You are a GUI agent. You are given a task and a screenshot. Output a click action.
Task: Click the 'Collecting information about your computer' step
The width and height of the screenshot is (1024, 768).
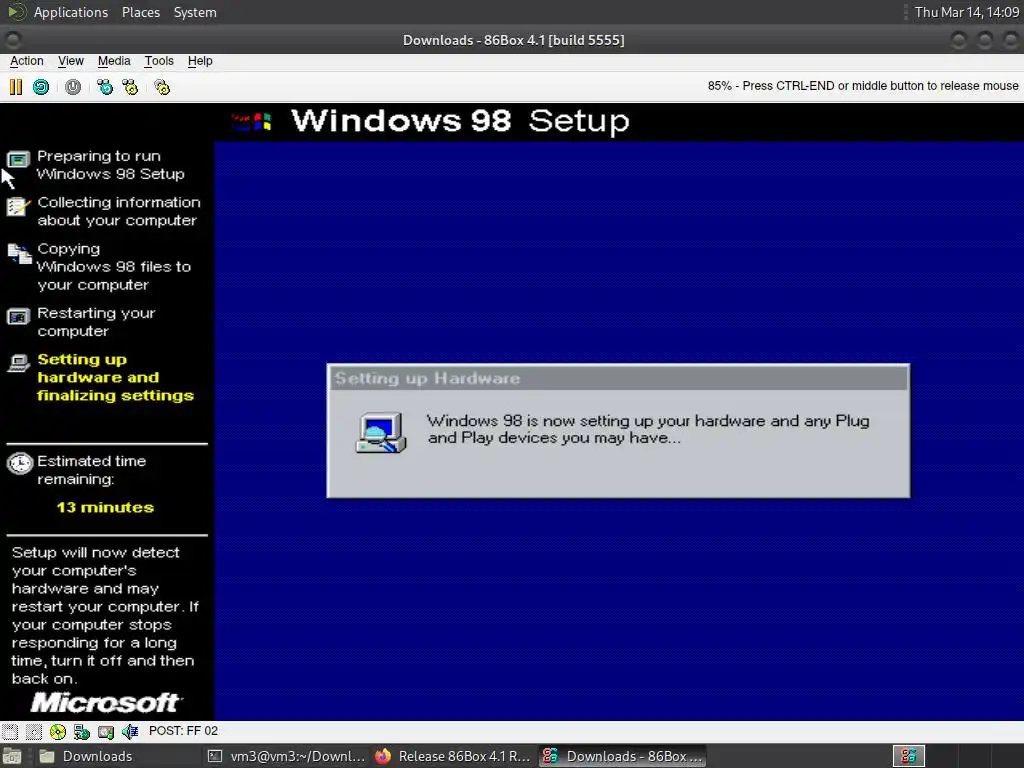click(x=119, y=211)
